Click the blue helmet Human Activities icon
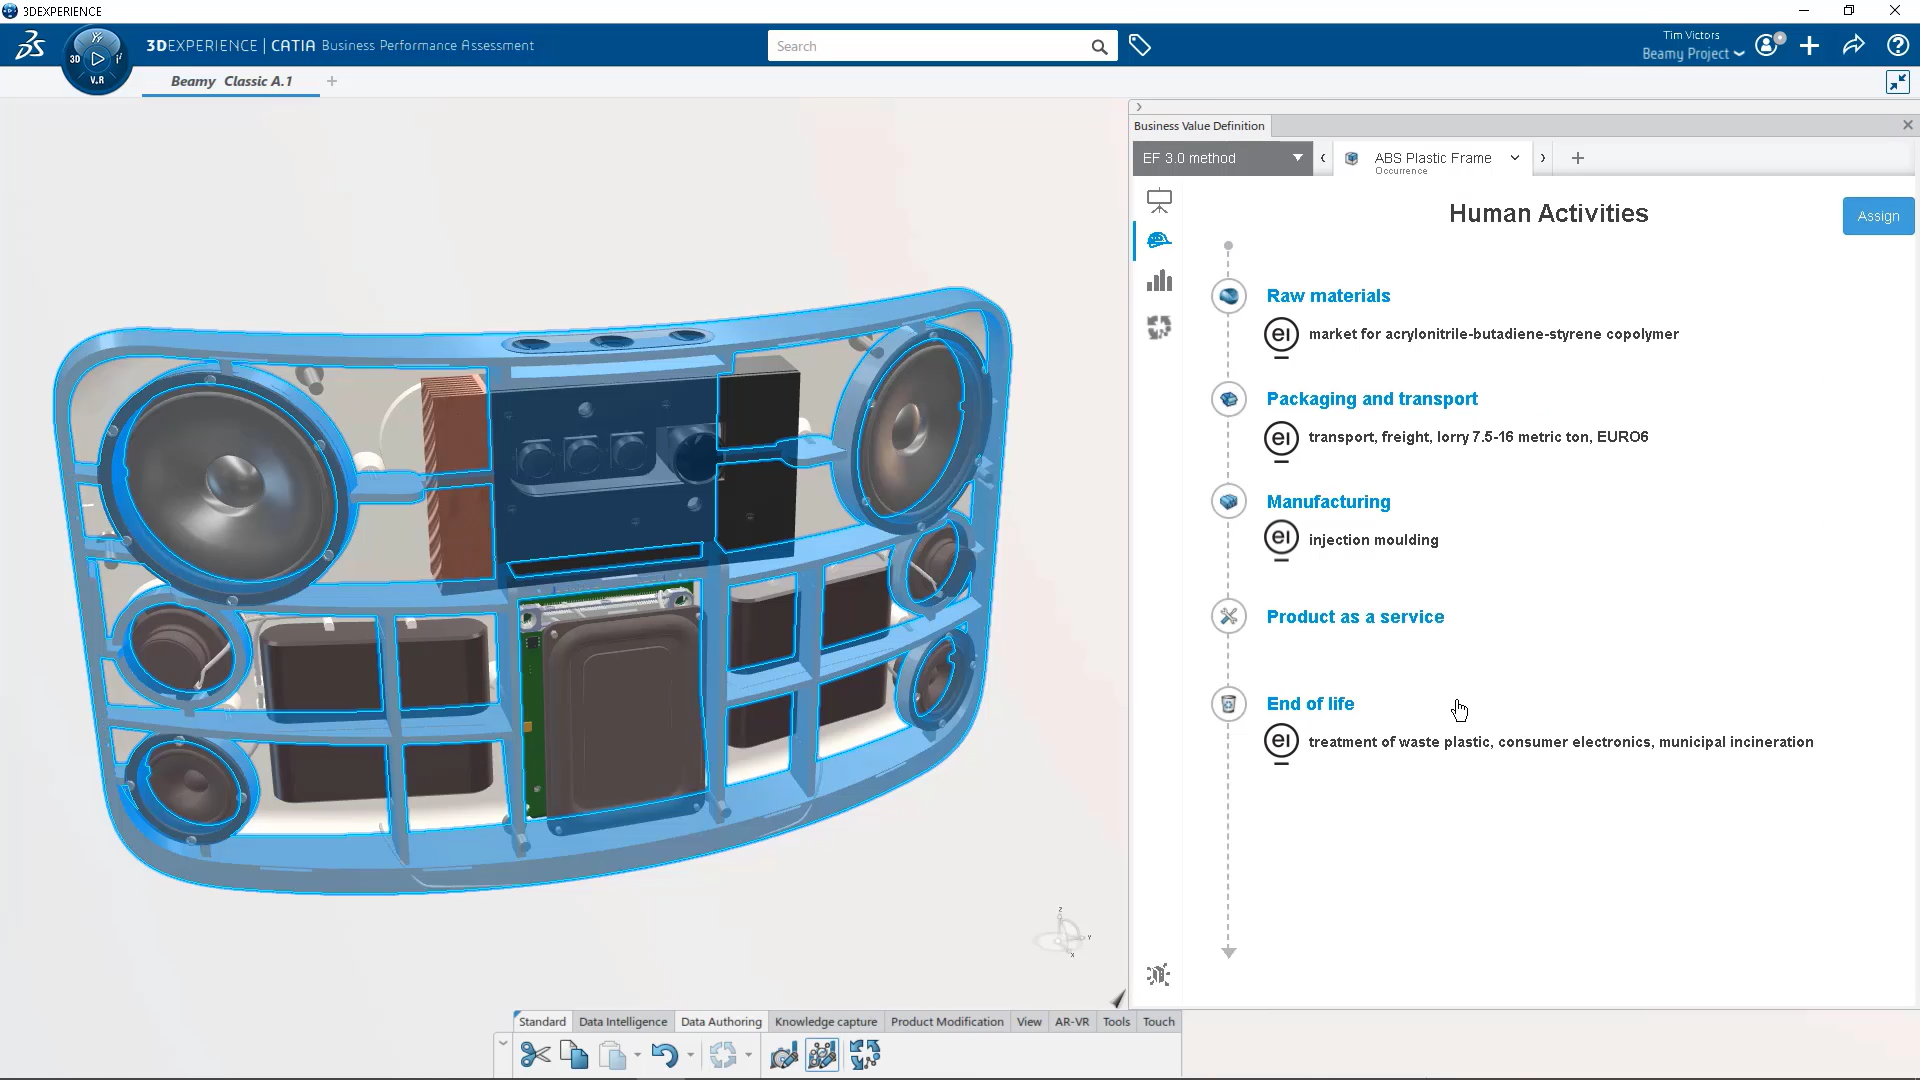The height and width of the screenshot is (1080, 1920). coord(1159,240)
